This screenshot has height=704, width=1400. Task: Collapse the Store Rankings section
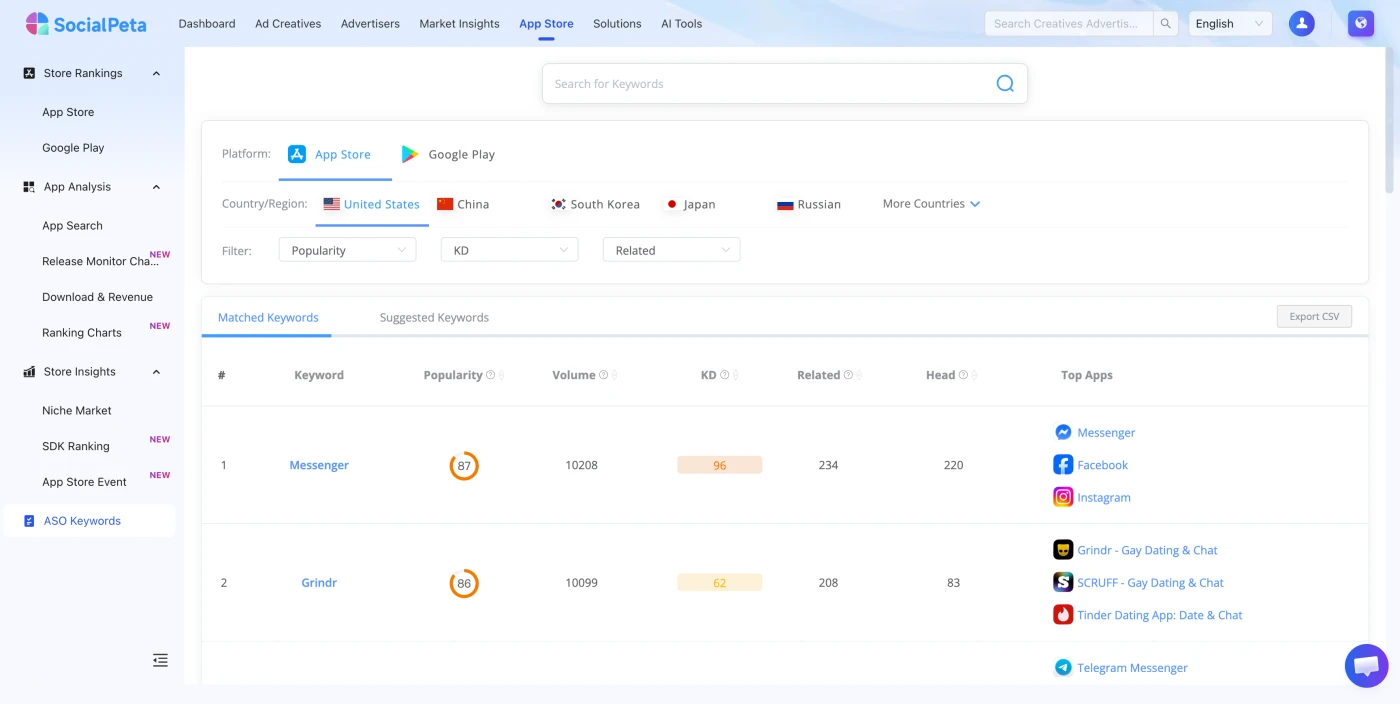click(x=156, y=73)
